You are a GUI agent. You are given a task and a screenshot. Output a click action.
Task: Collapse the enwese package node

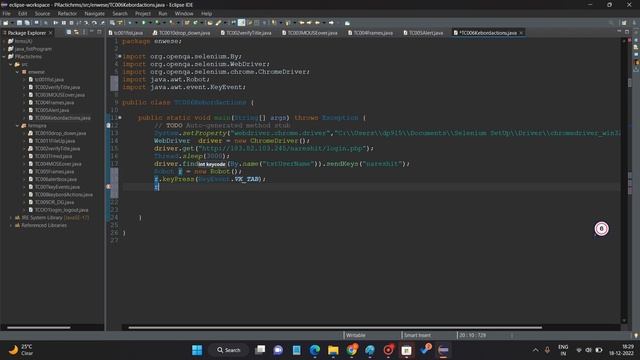tap(18, 72)
